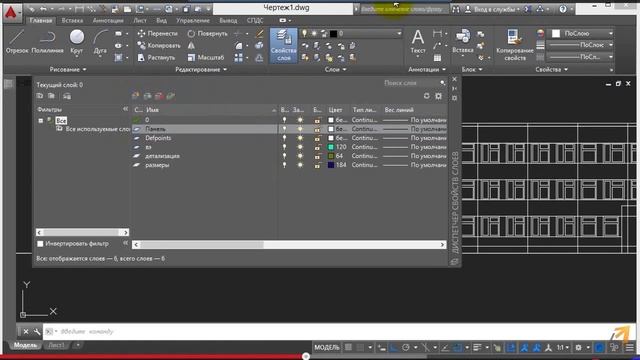Click color swatch 64 of layer детализация
The width and height of the screenshot is (640, 360).
[331, 156]
